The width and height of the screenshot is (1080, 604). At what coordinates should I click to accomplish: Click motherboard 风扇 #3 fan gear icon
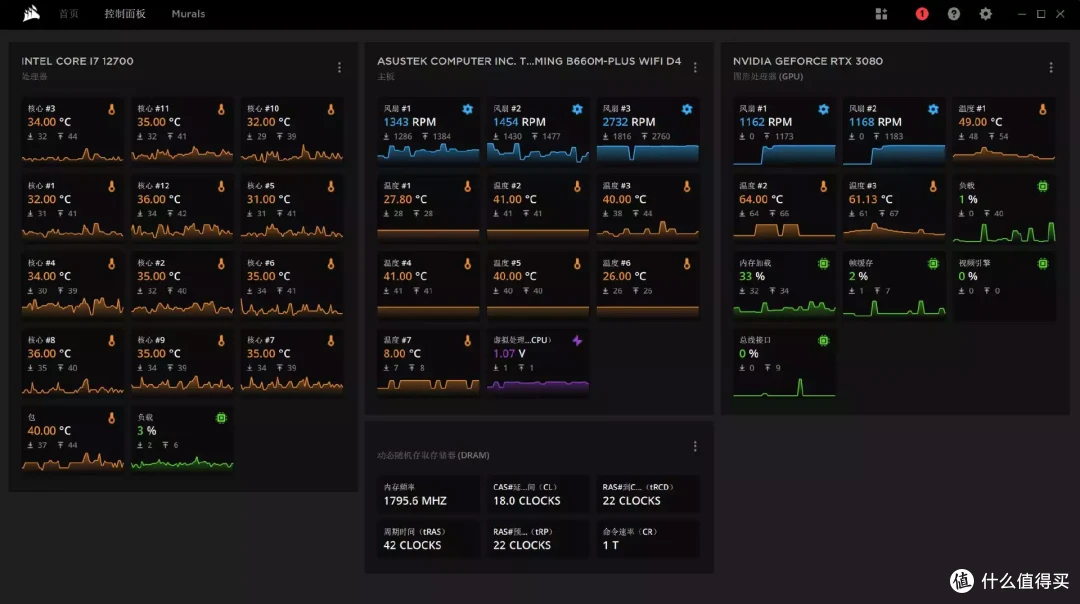(687, 109)
